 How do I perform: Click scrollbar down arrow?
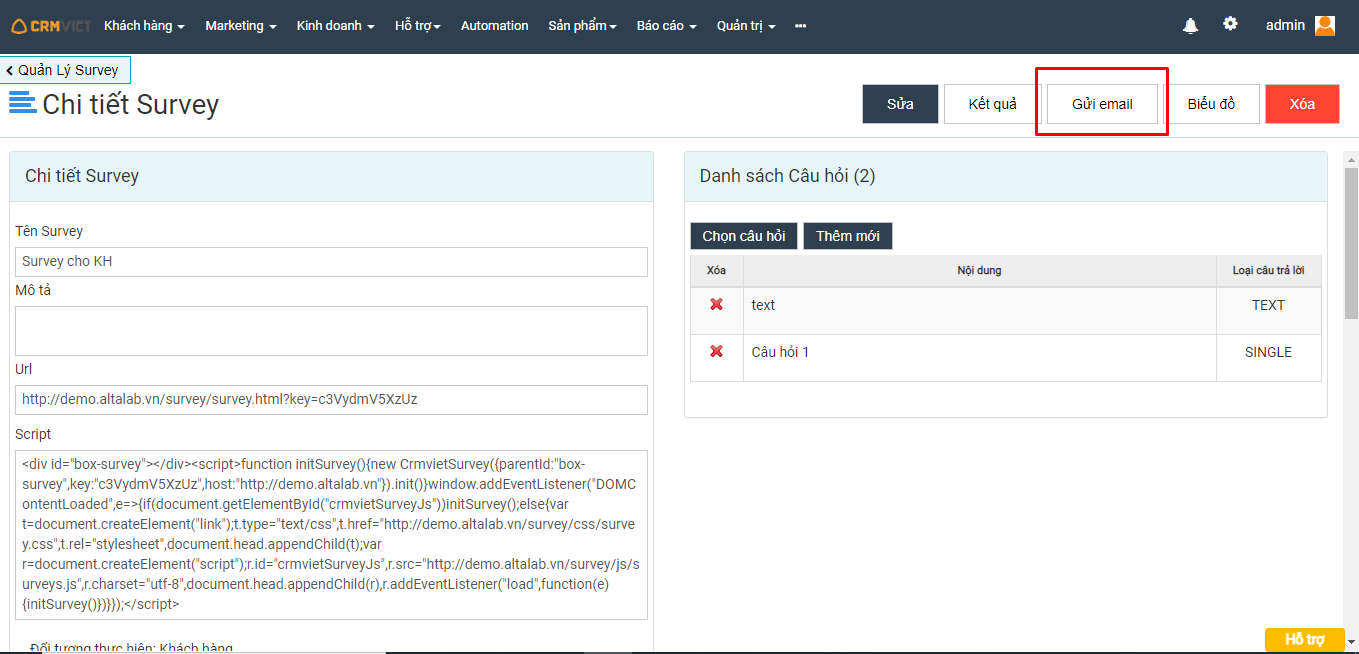coord(1351,641)
